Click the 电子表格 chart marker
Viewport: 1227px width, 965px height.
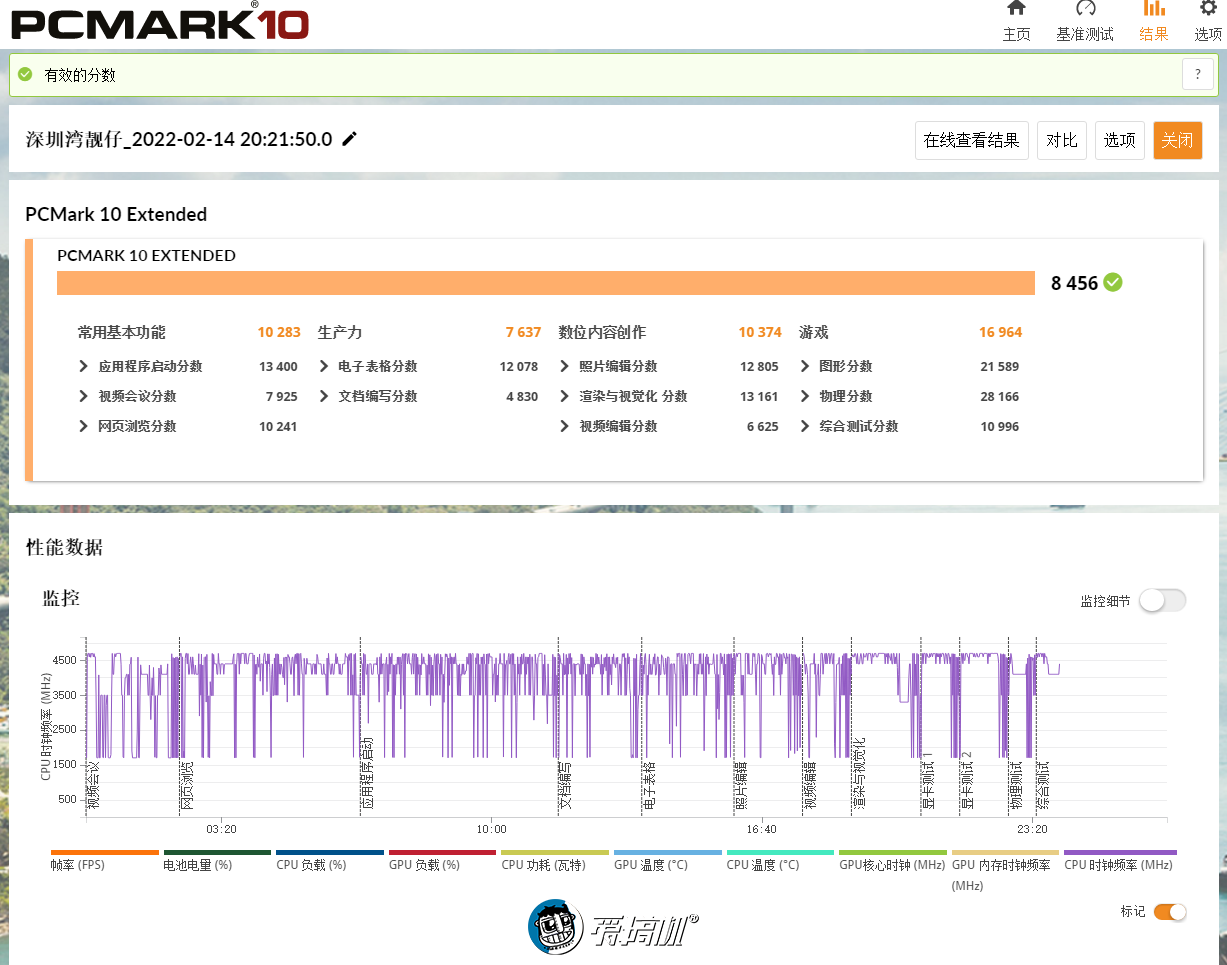[x=649, y=786]
